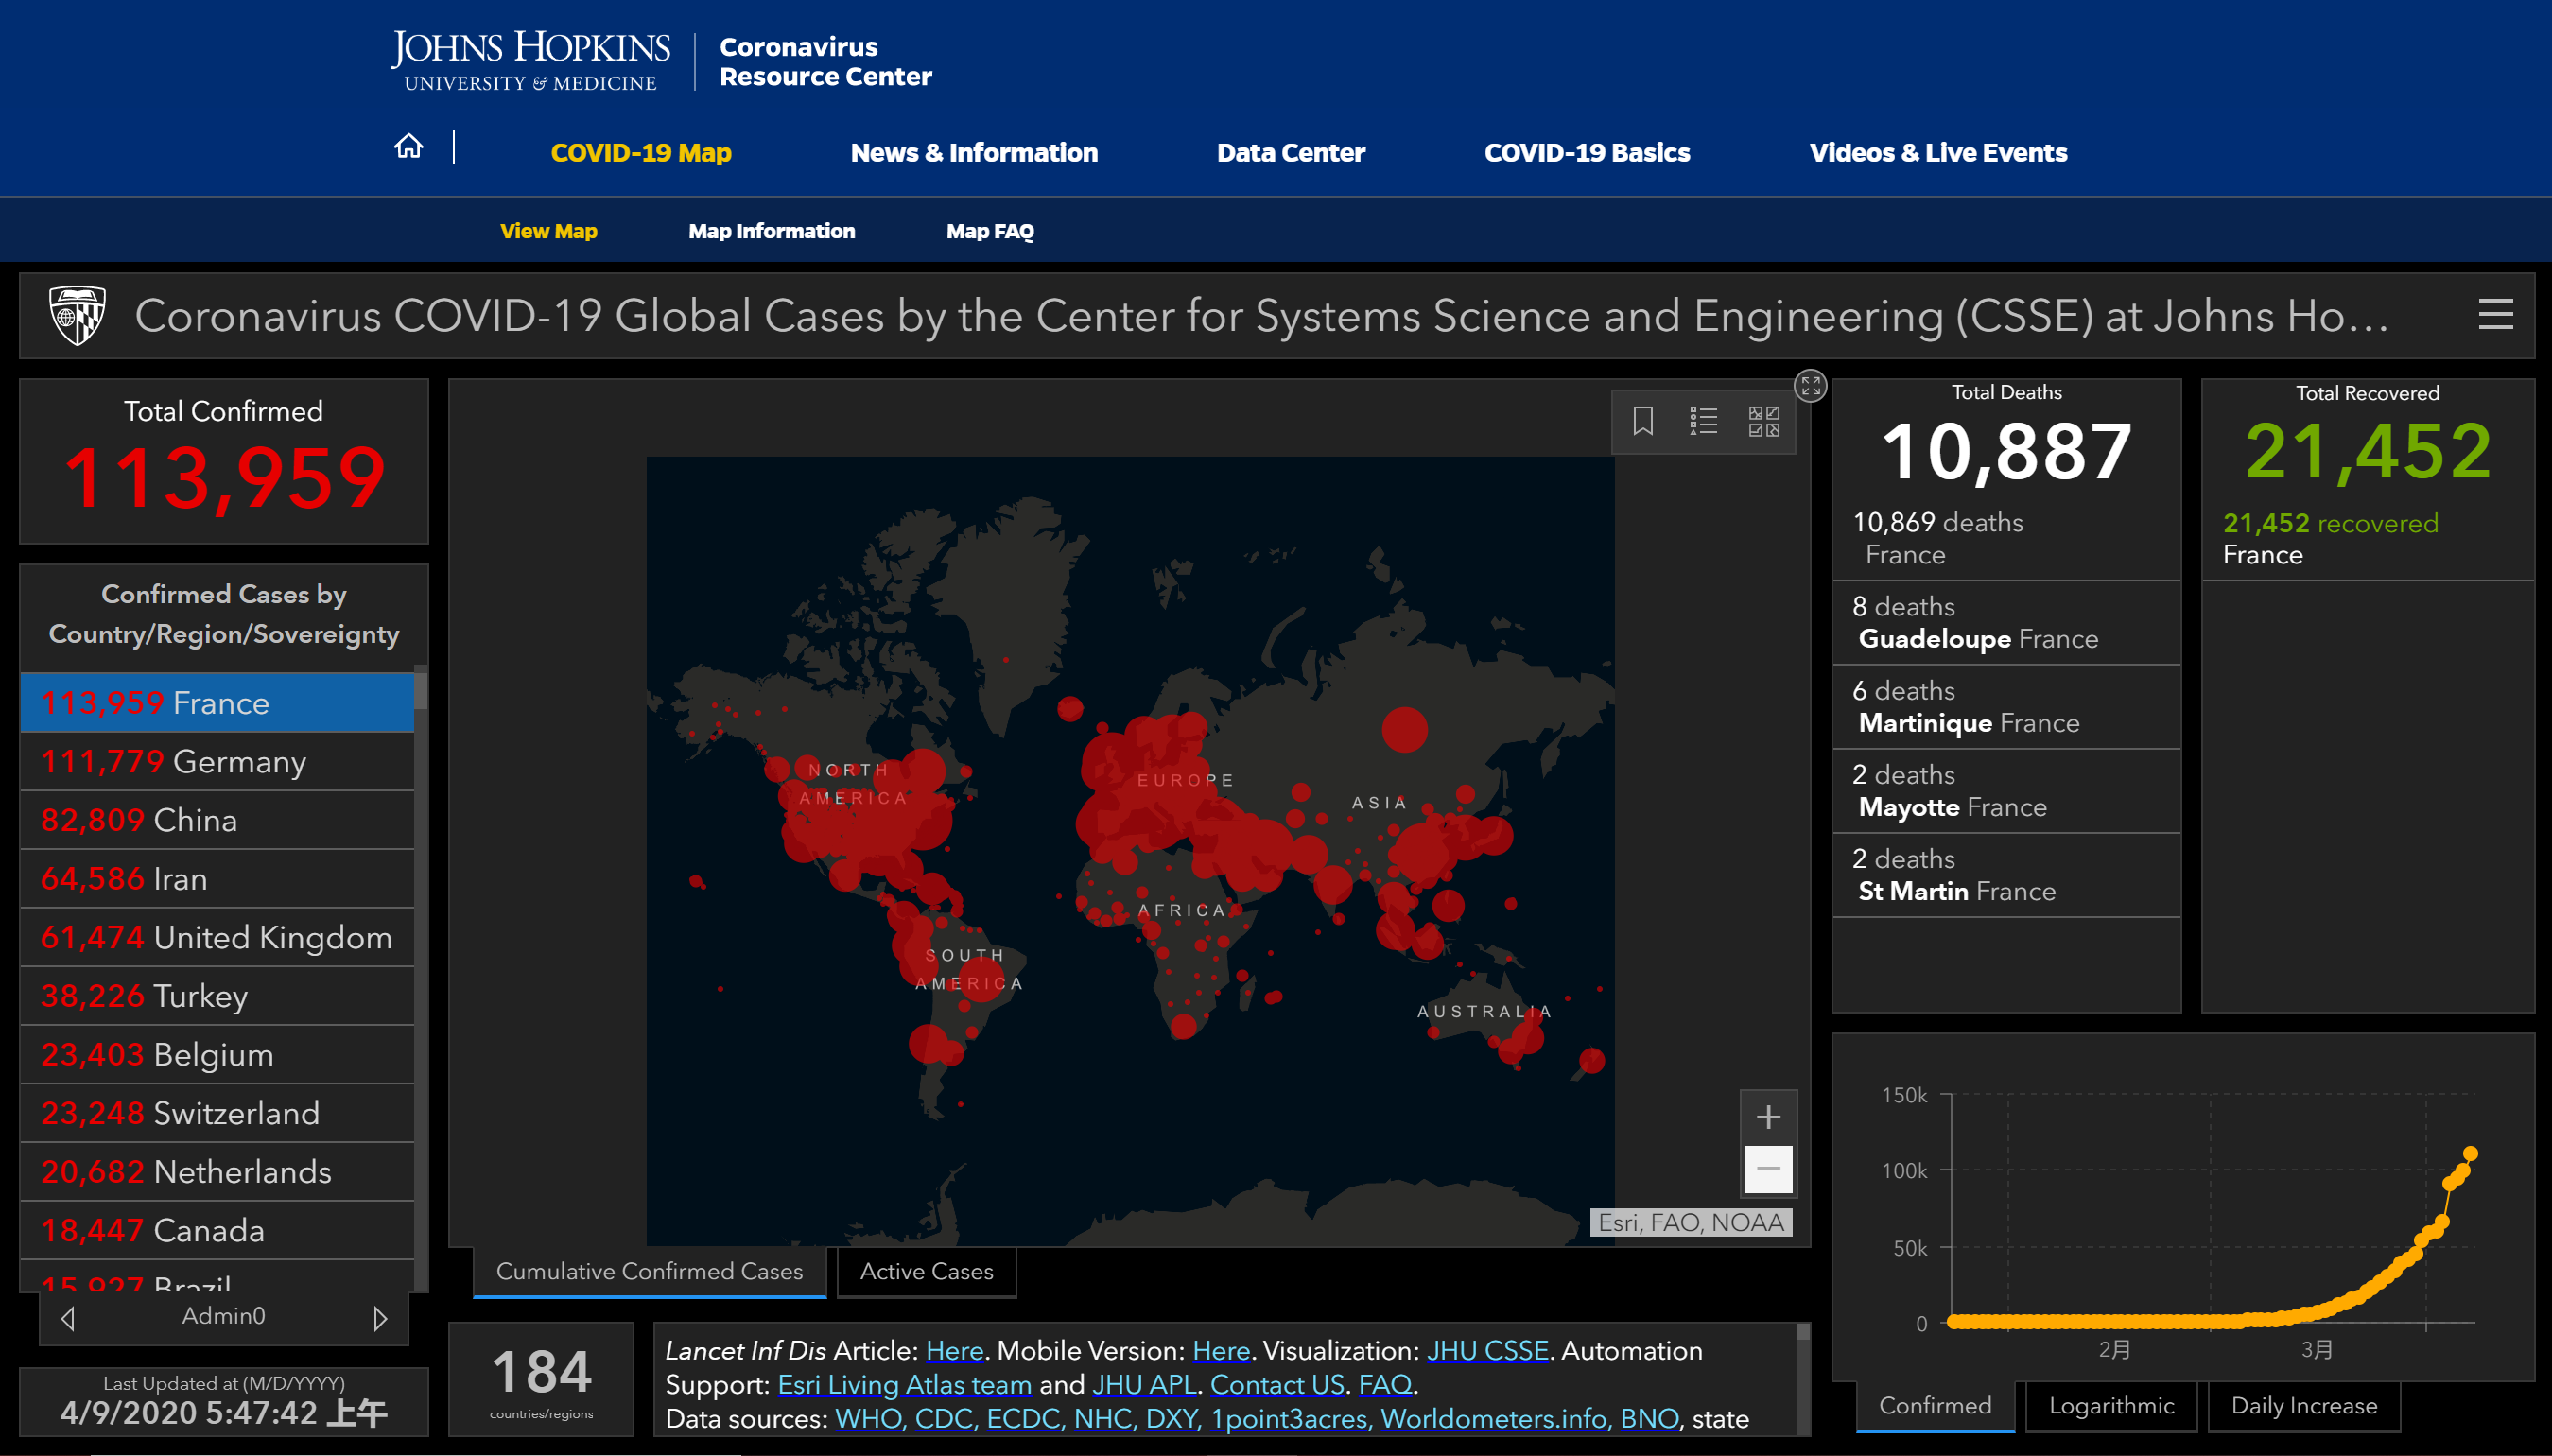2552x1456 pixels.
Task: Go to previous Admin level with left arrow
Action: [68, 1318]
